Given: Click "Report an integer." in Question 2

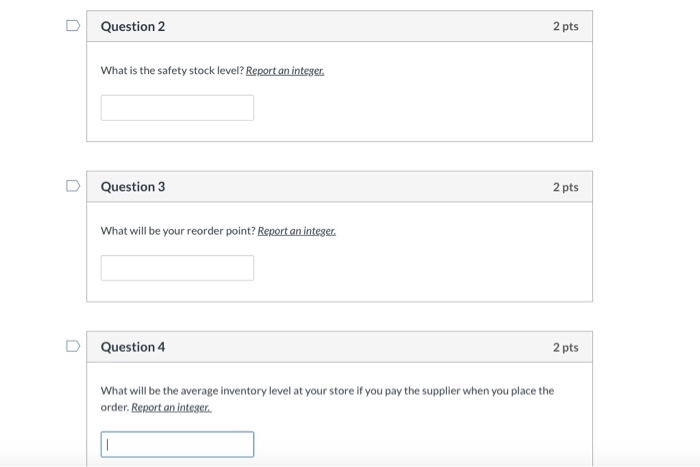Looking at the screenshot, I should tap(285, 71).
